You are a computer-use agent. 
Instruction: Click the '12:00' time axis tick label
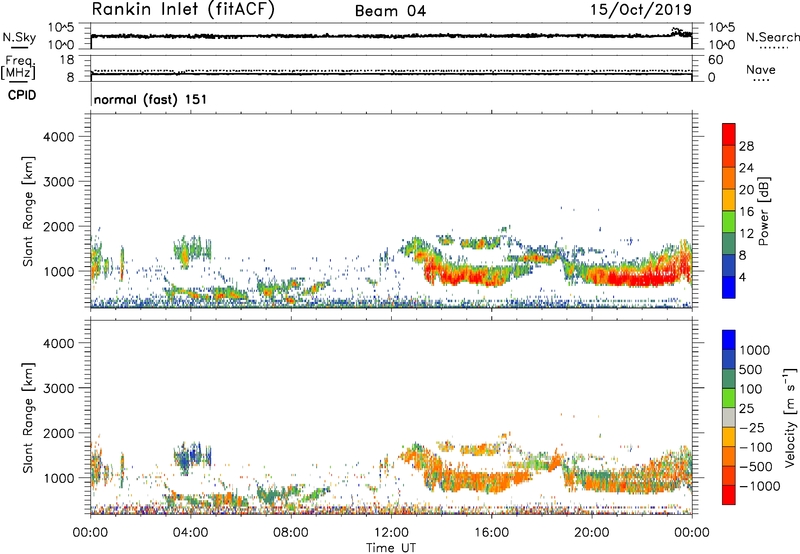click(x=391, y=533)
